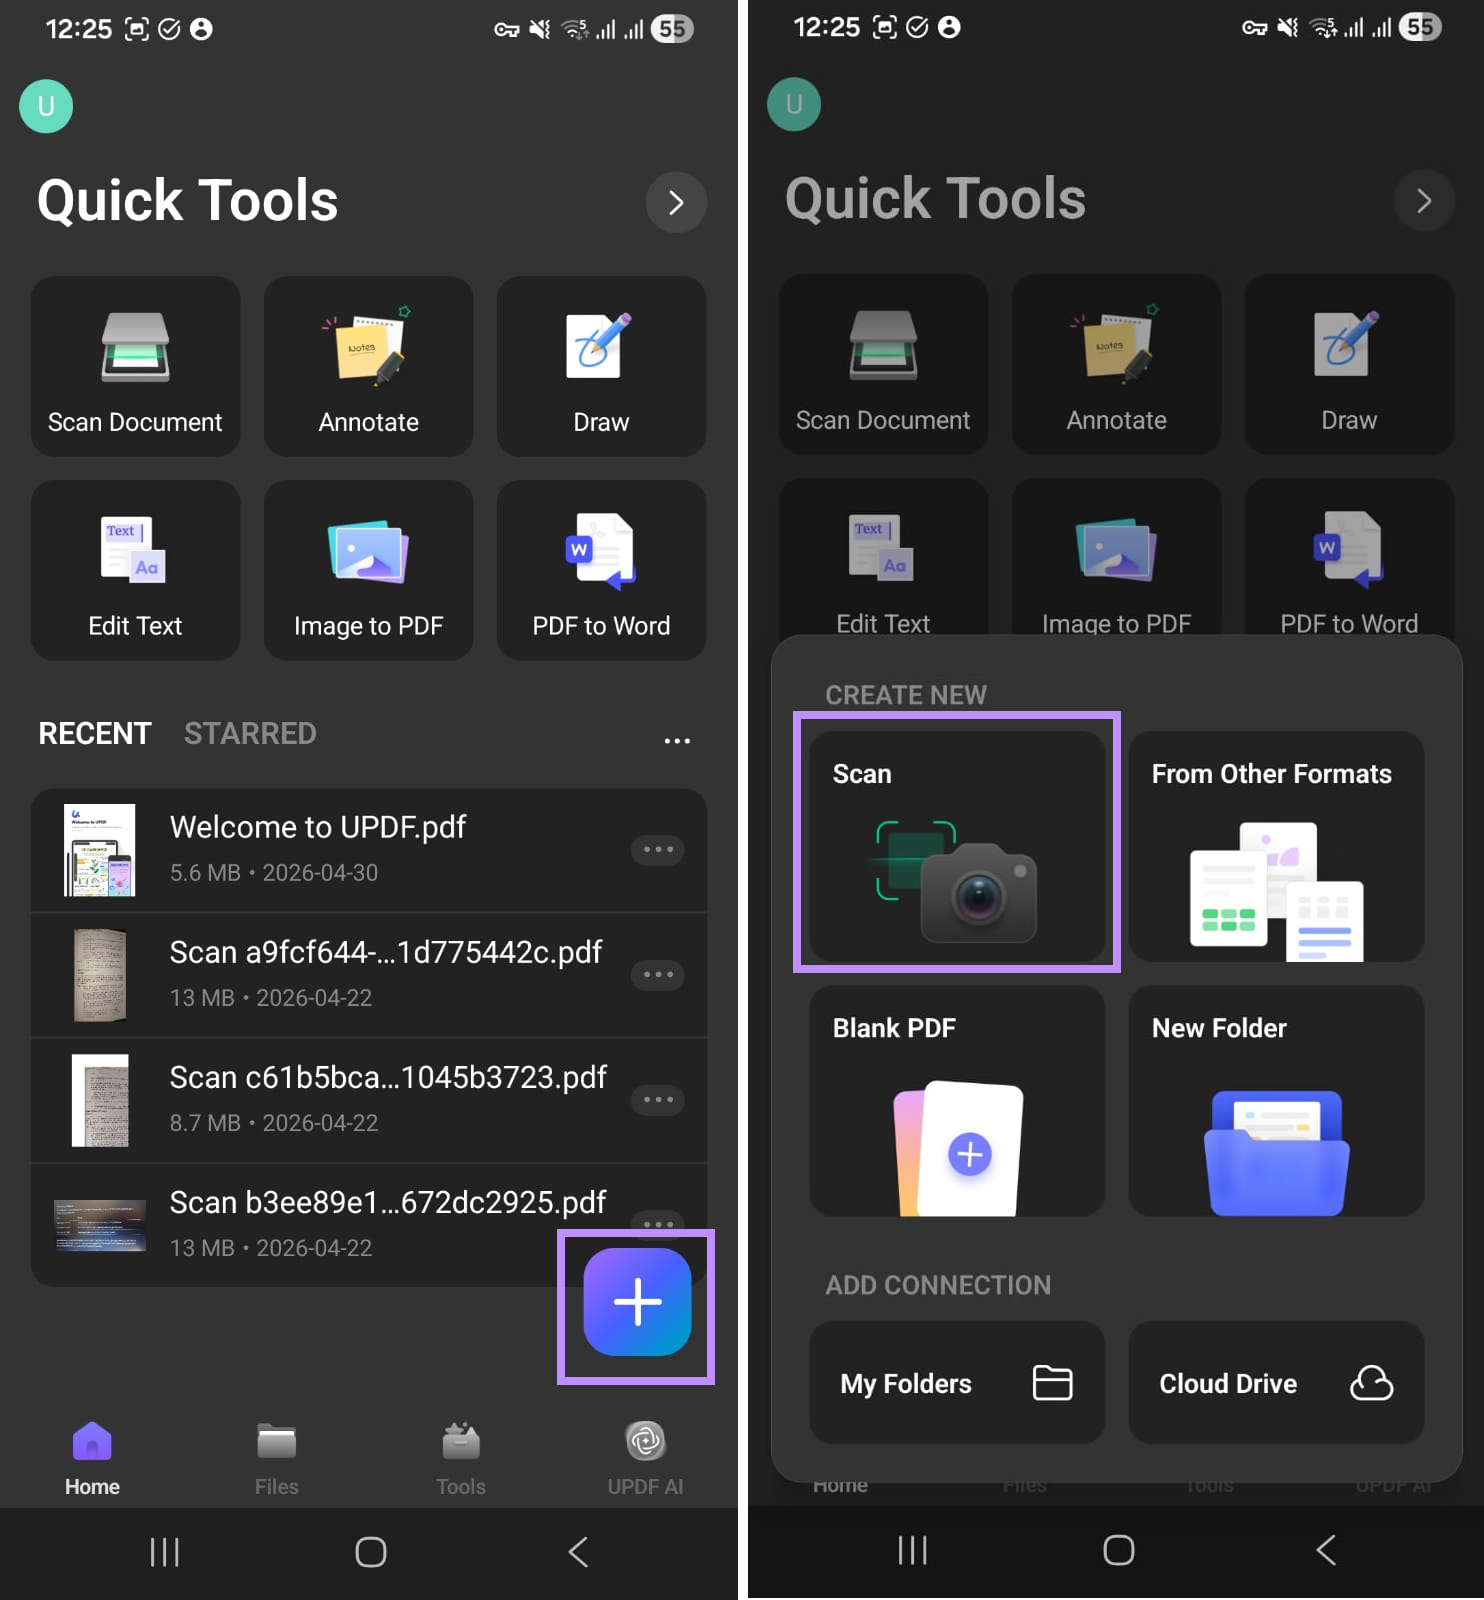Create a Blank PDF

(957, 1101)
